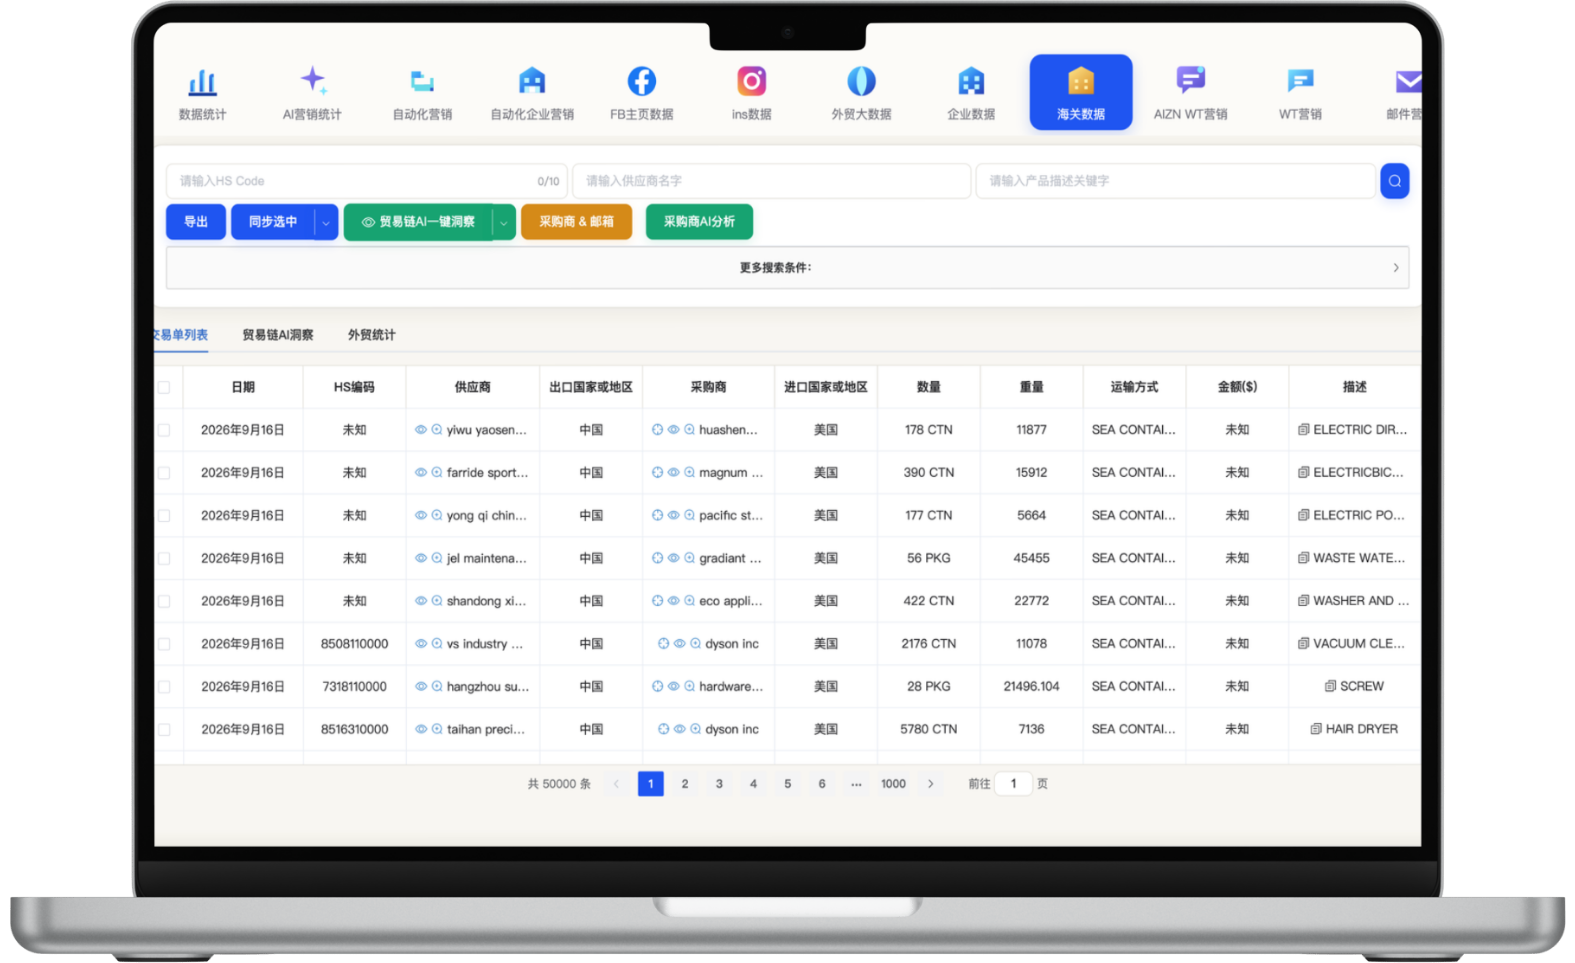Screen dimensions: 1575x963
Task: Click the copy icon beside HAIR DRYER description
Action: 1316,729
